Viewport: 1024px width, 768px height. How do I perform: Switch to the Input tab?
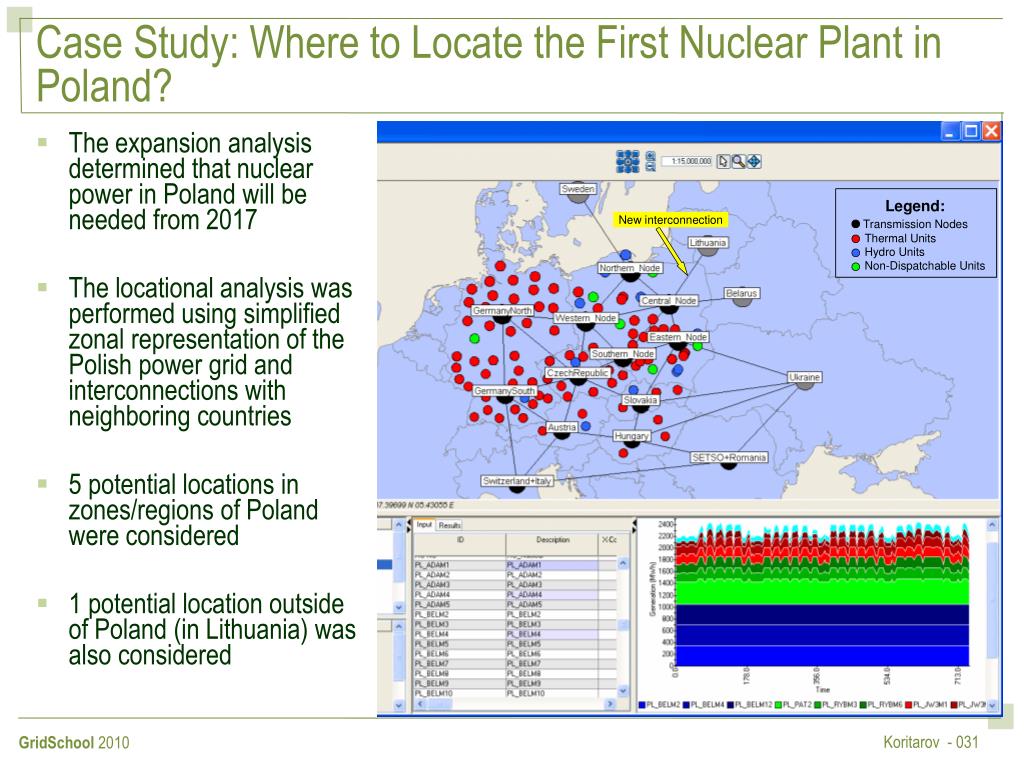tap(424, 524)
